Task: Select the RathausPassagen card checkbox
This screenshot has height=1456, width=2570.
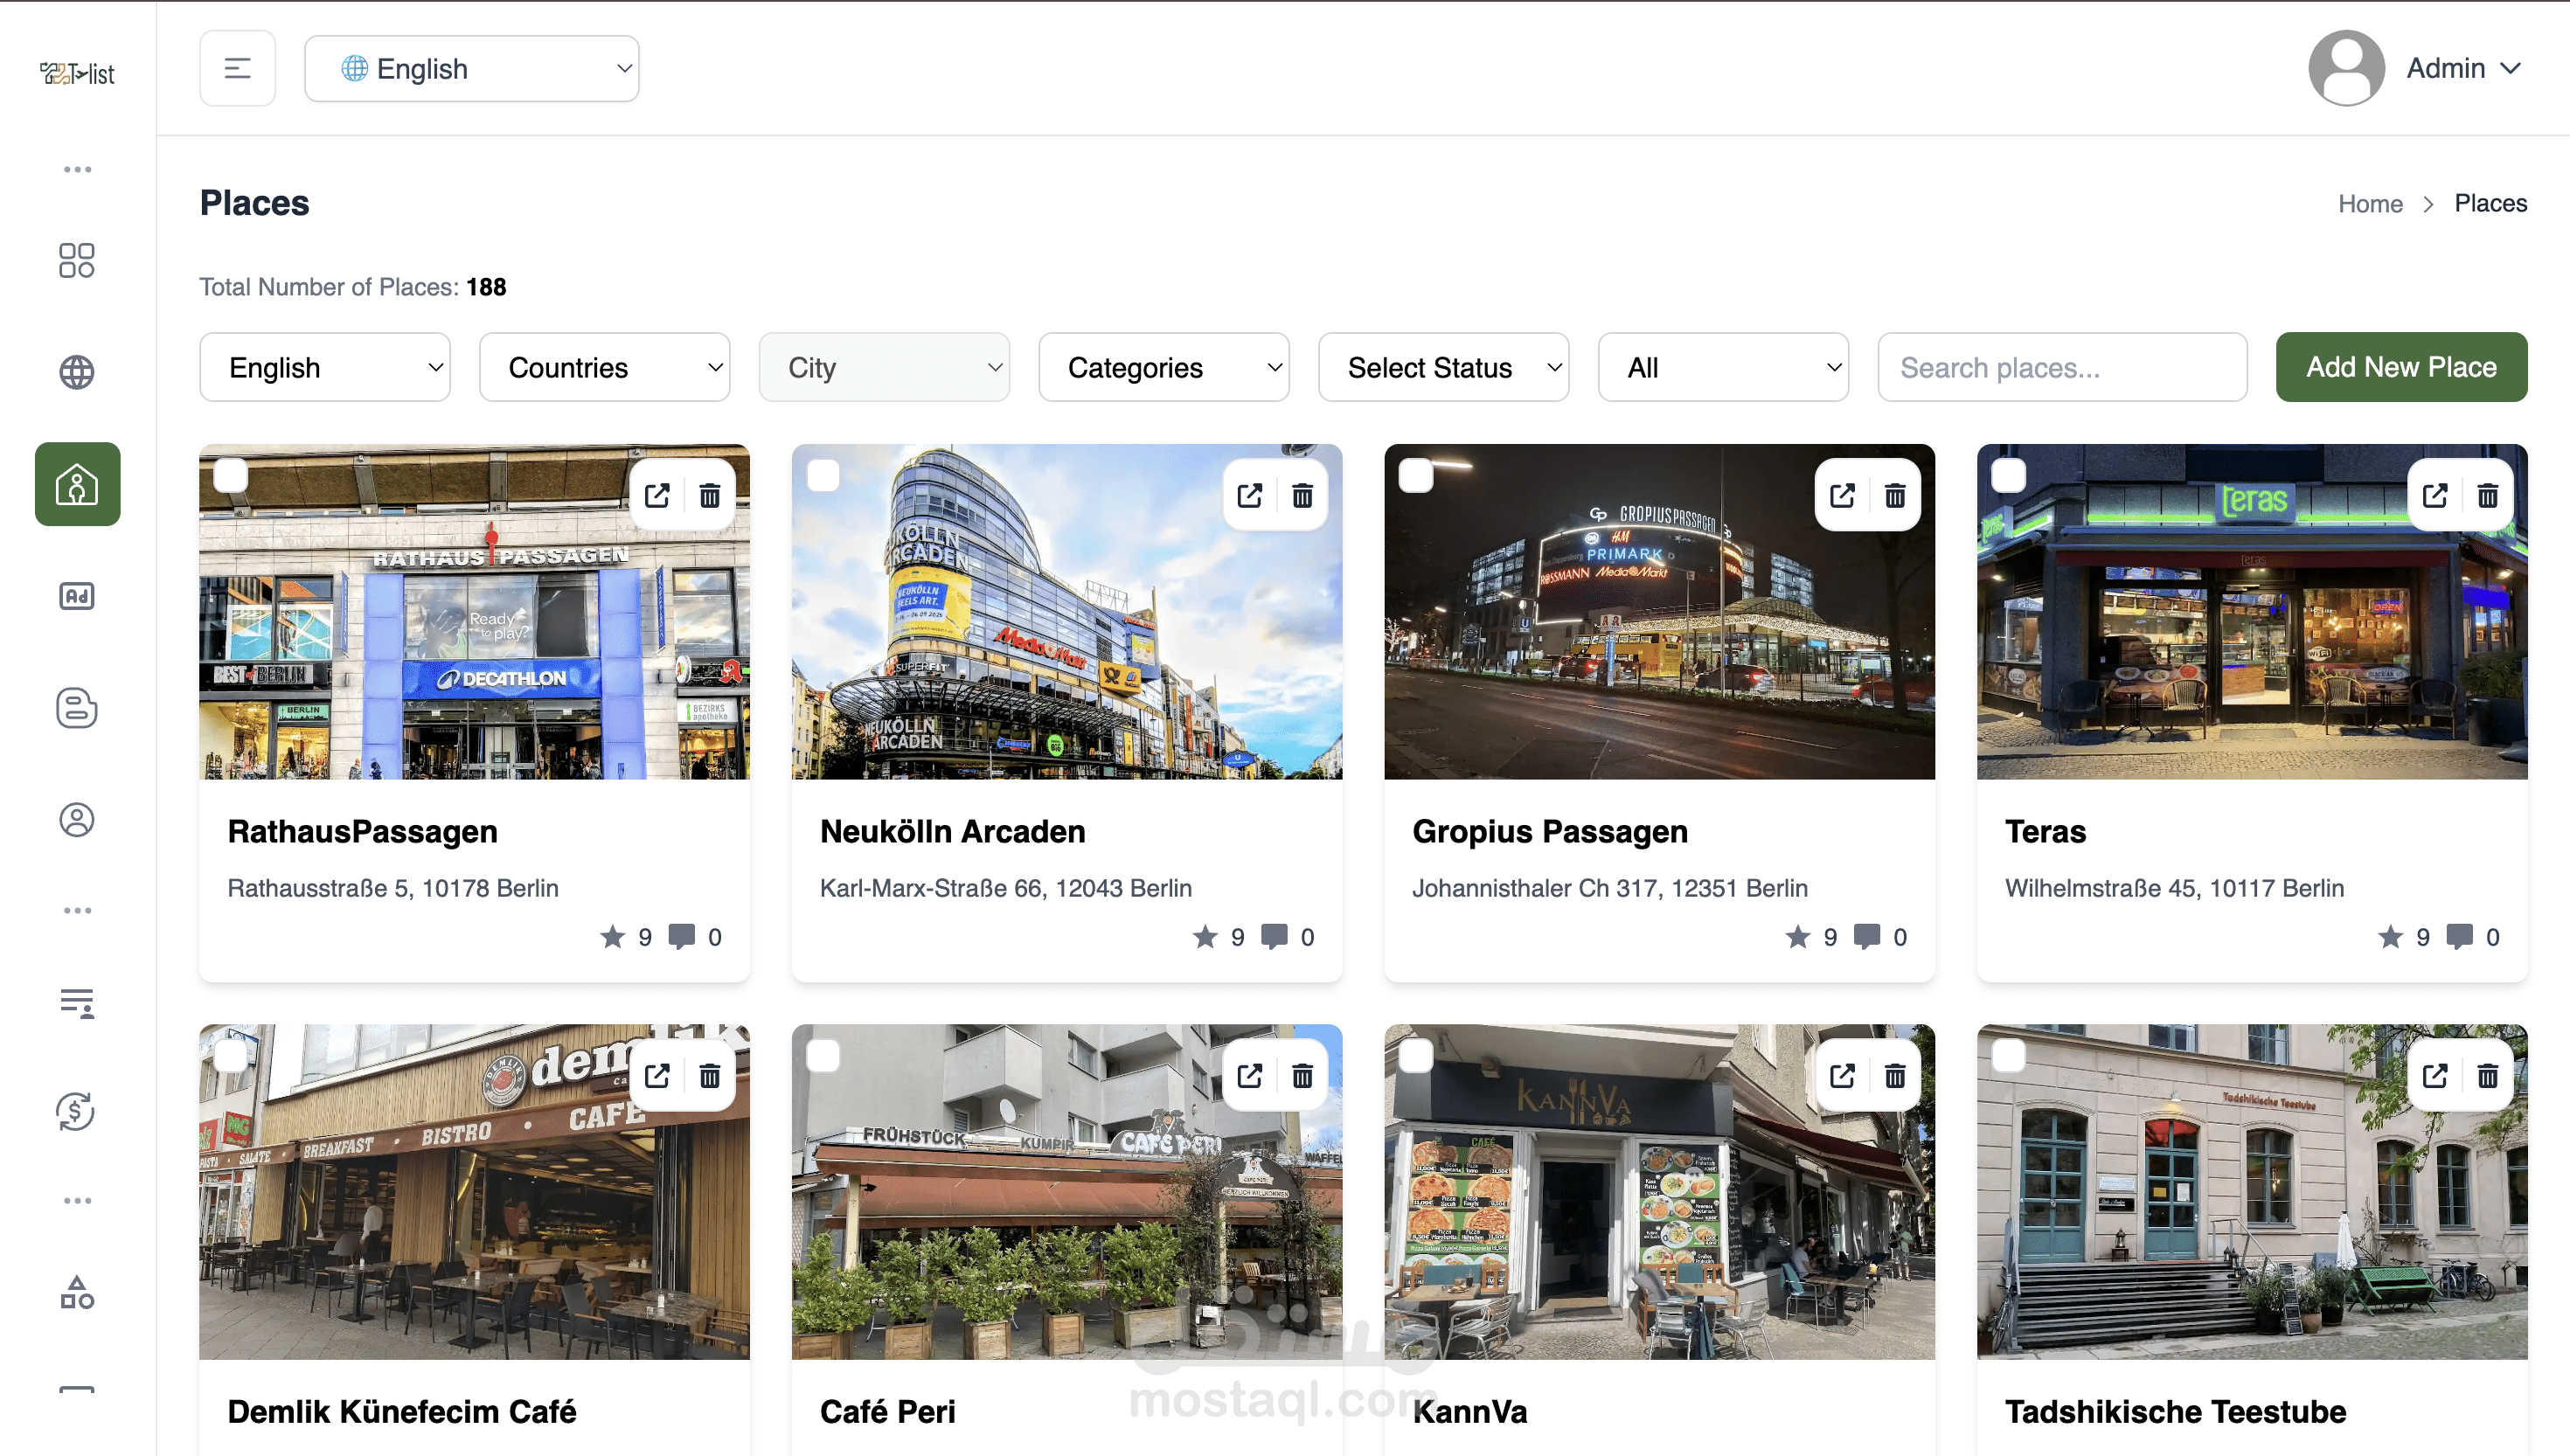Action: pyautogui.click(x=230, y=475)
